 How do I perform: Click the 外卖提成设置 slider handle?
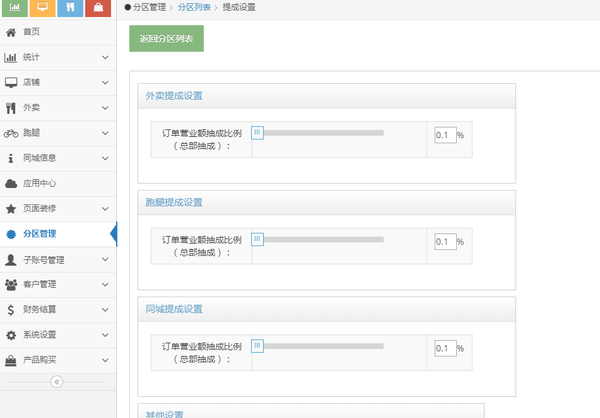click(257, 132)
